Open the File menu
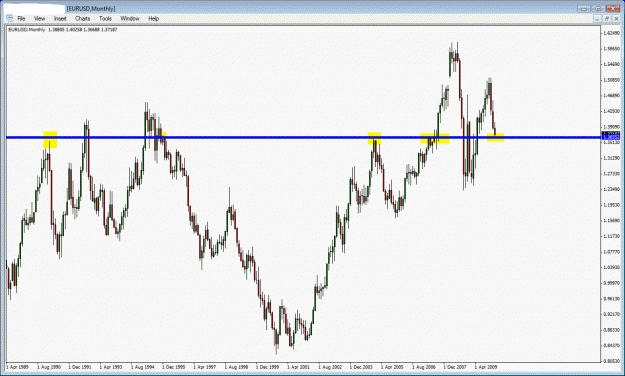 tap(21, 18)
